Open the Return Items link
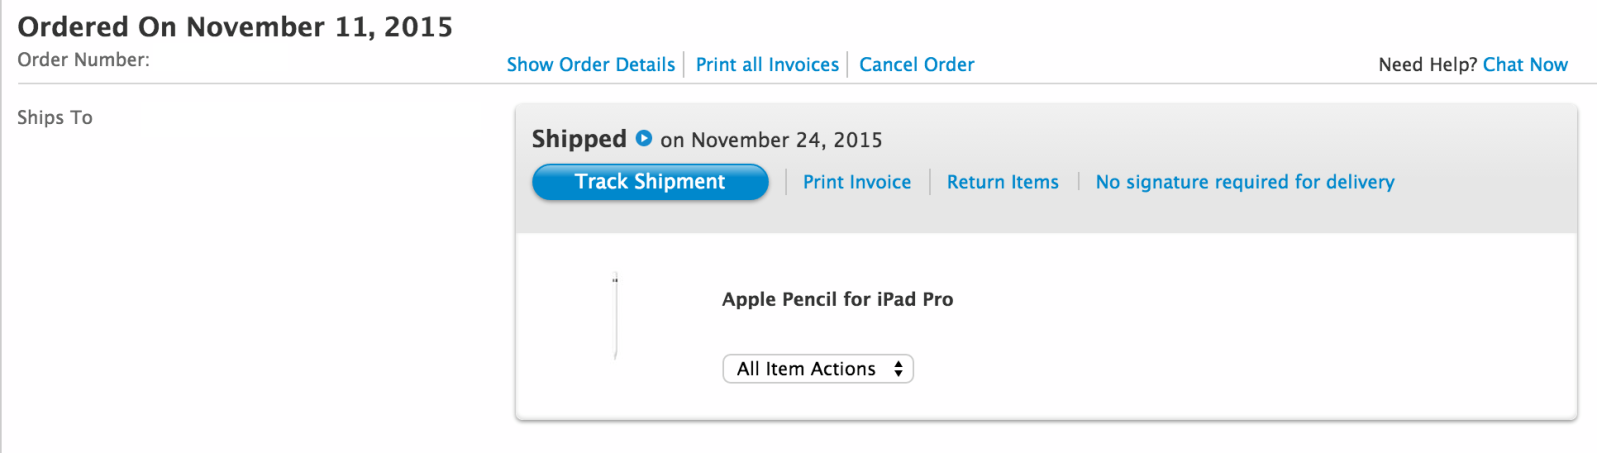 (1002, 182)
